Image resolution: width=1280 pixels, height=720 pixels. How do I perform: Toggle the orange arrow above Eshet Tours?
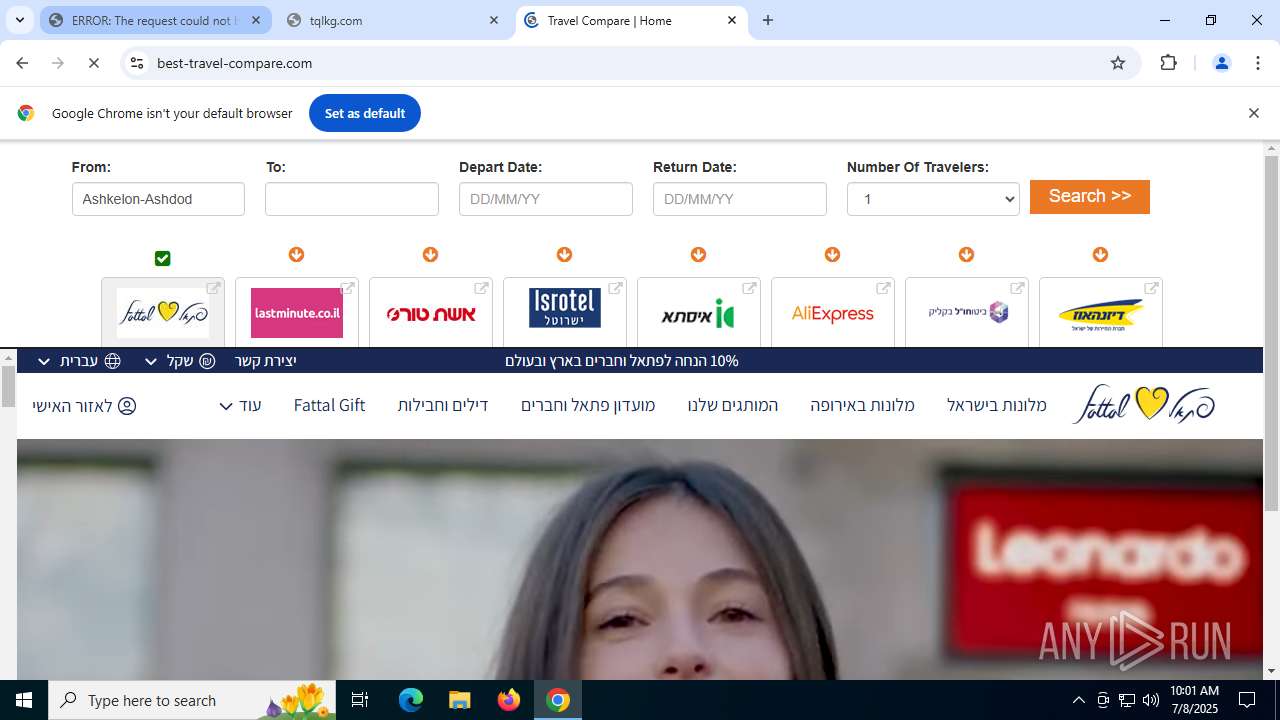[x=430, y=255]
